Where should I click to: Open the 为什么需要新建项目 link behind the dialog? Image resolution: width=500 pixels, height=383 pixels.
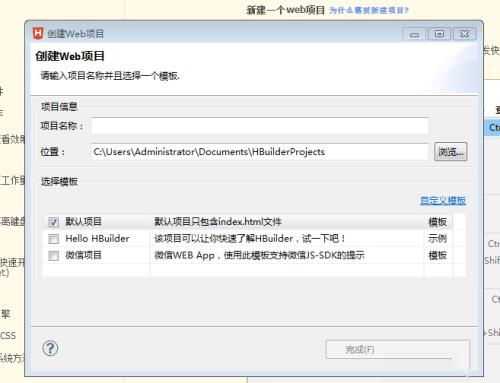point(369,10)
